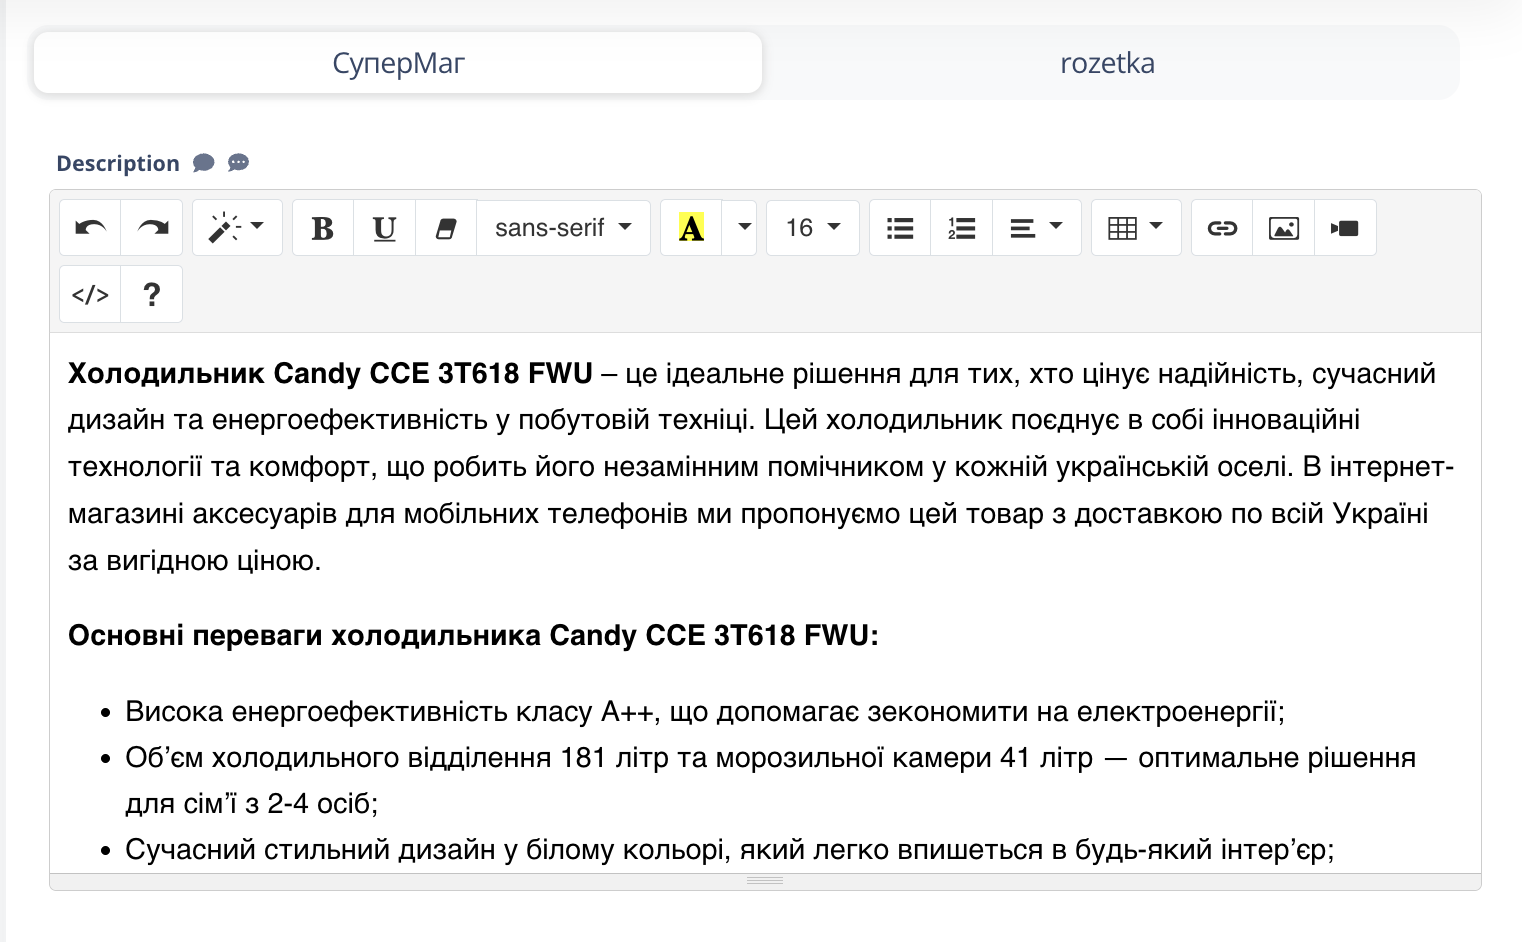Image resolution: width=1522 pixels, height=942 pixels.
Task: Apply an unordered bullet list
Action: pyautogui.click(x=899, y=228)
